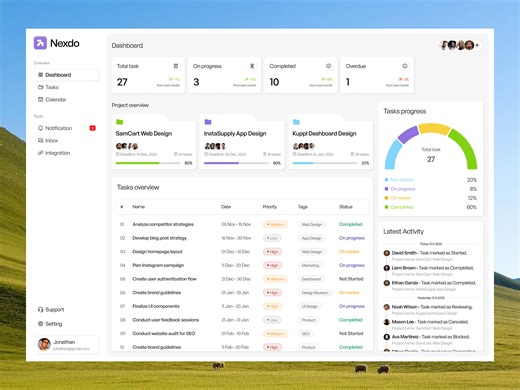This screenshot has width=520, height=390.
Task: Click Marketing tag of Plan Instagram campaign
Action: 310,265
